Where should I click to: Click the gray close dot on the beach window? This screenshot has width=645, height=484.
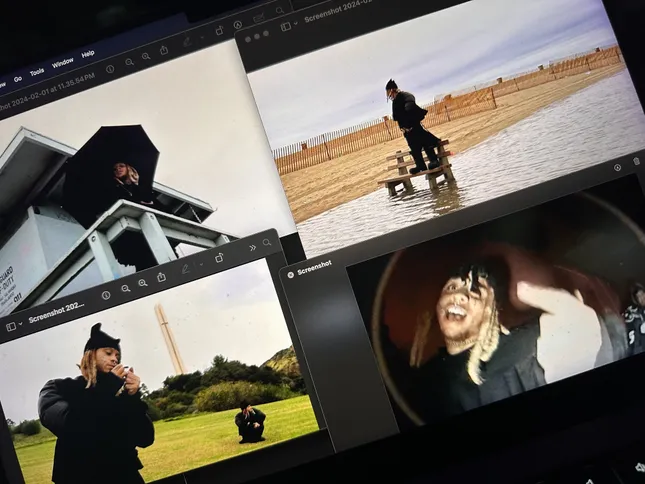[x=248, y=39]
